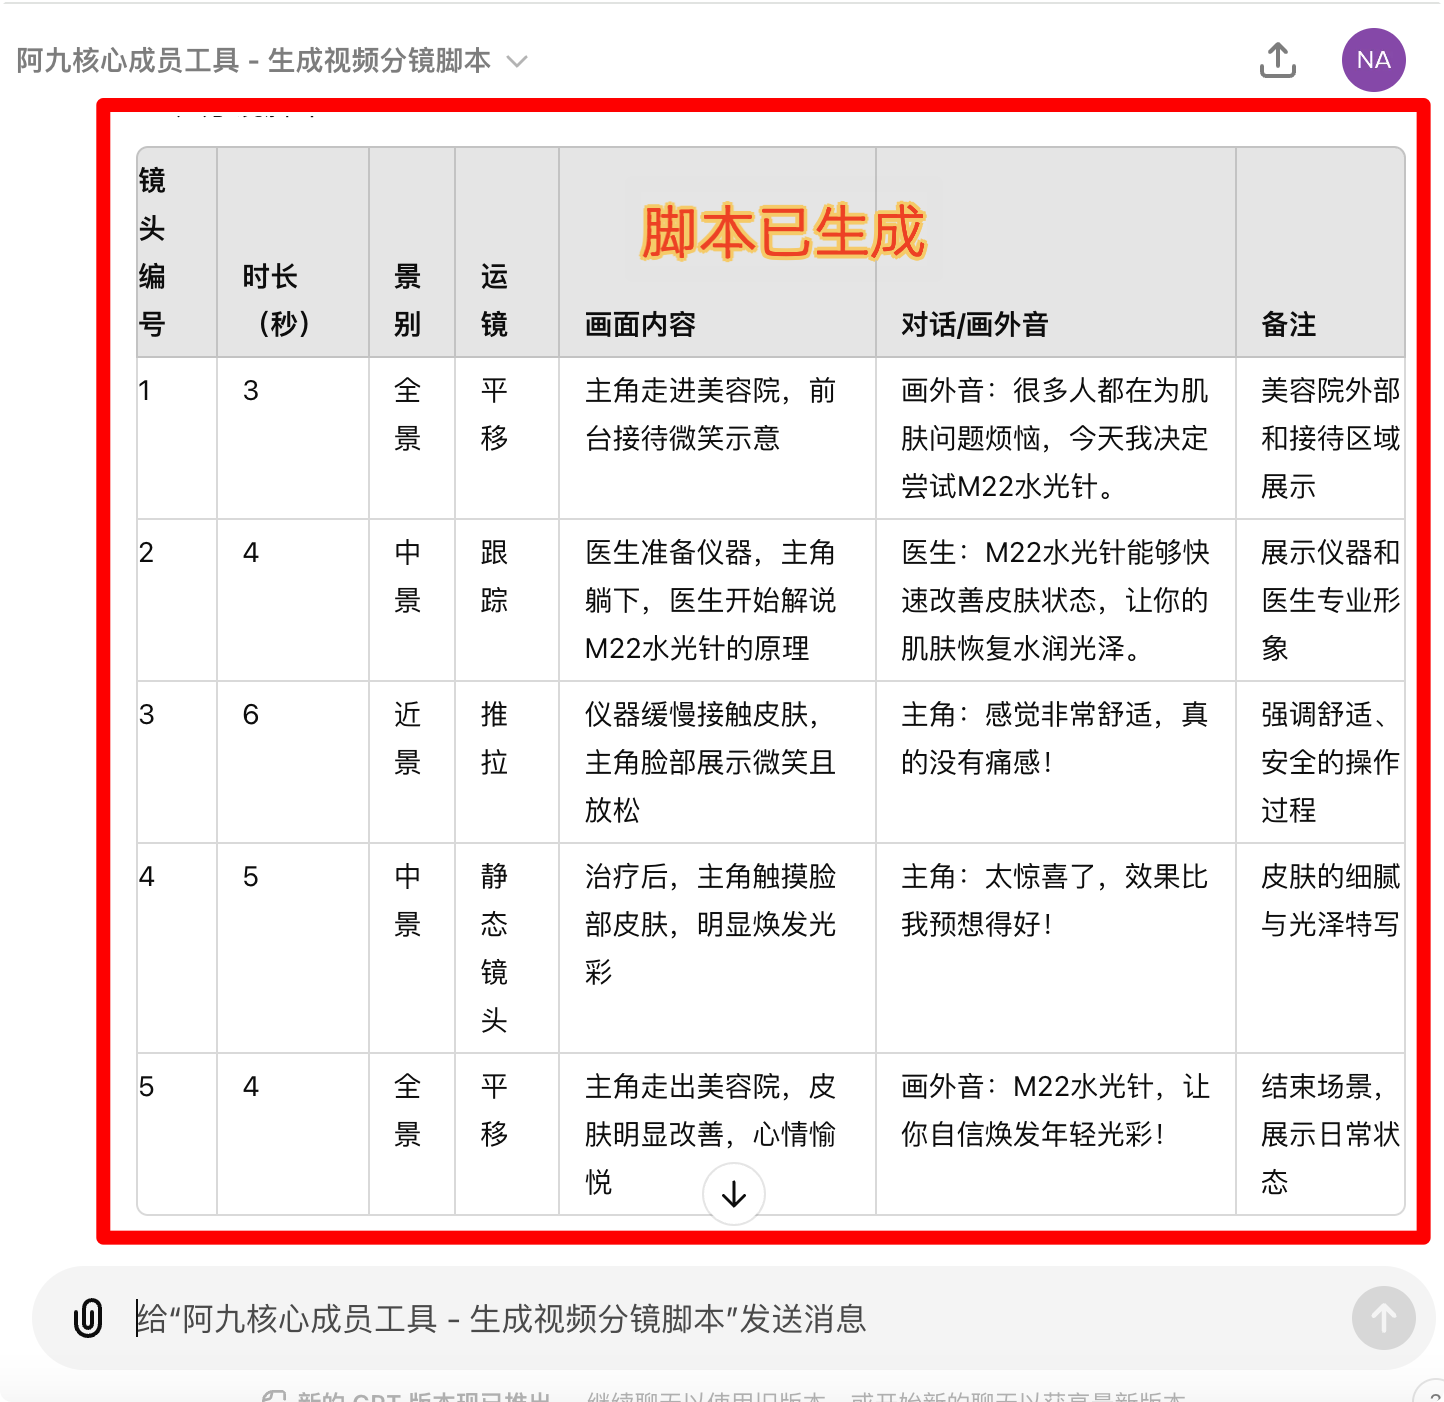Select shot 1 row number cell
This screenshot has width=1444, height=1402.
tap(175, 438)
